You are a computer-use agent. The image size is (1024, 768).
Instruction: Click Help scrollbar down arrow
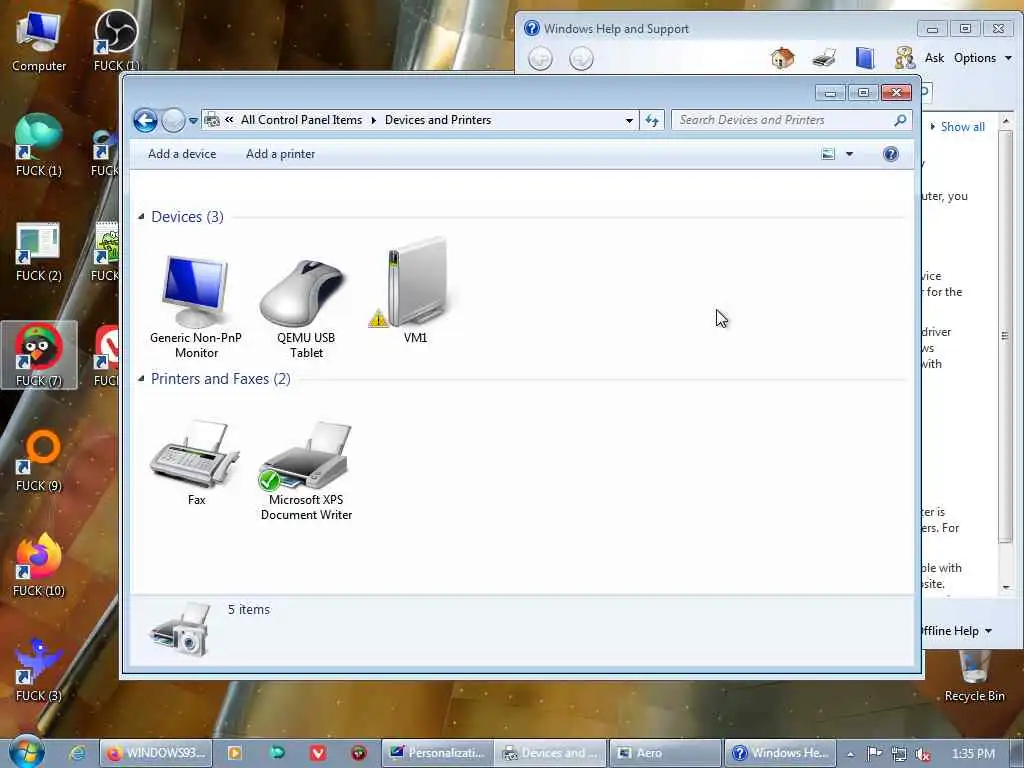pos(1006,588)
